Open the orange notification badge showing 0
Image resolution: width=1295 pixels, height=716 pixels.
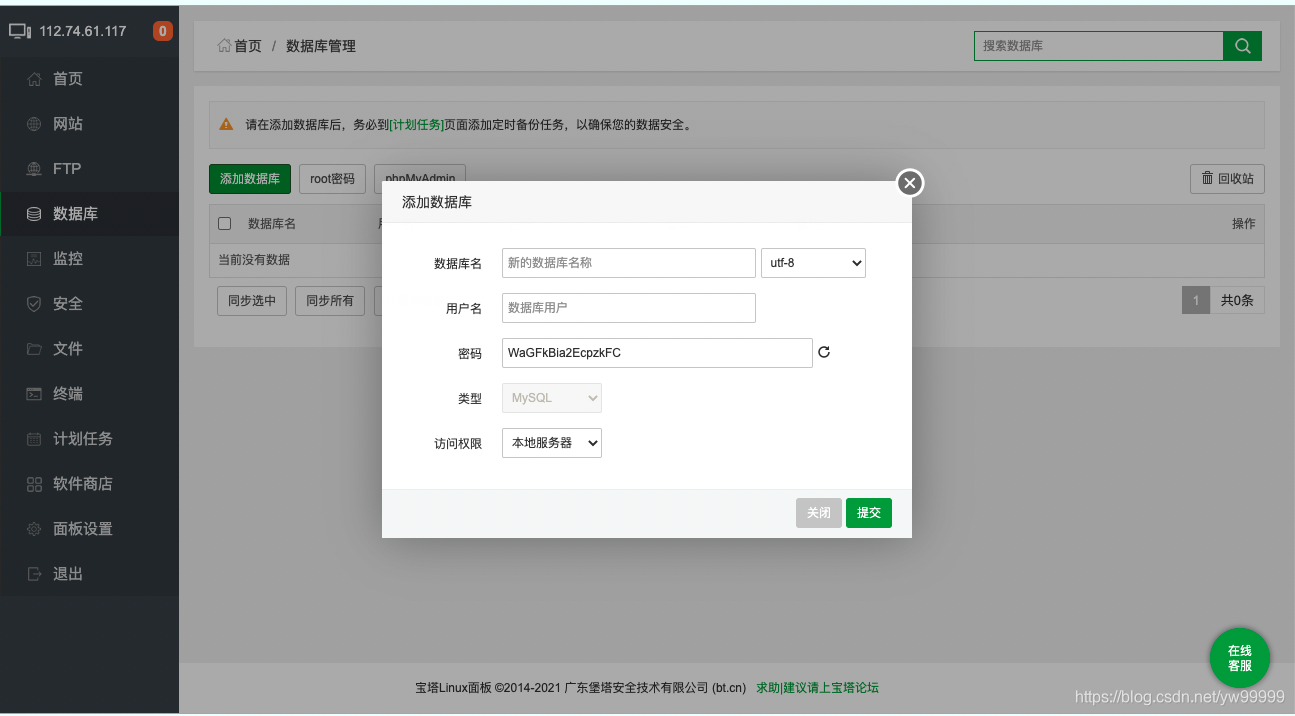163,31
